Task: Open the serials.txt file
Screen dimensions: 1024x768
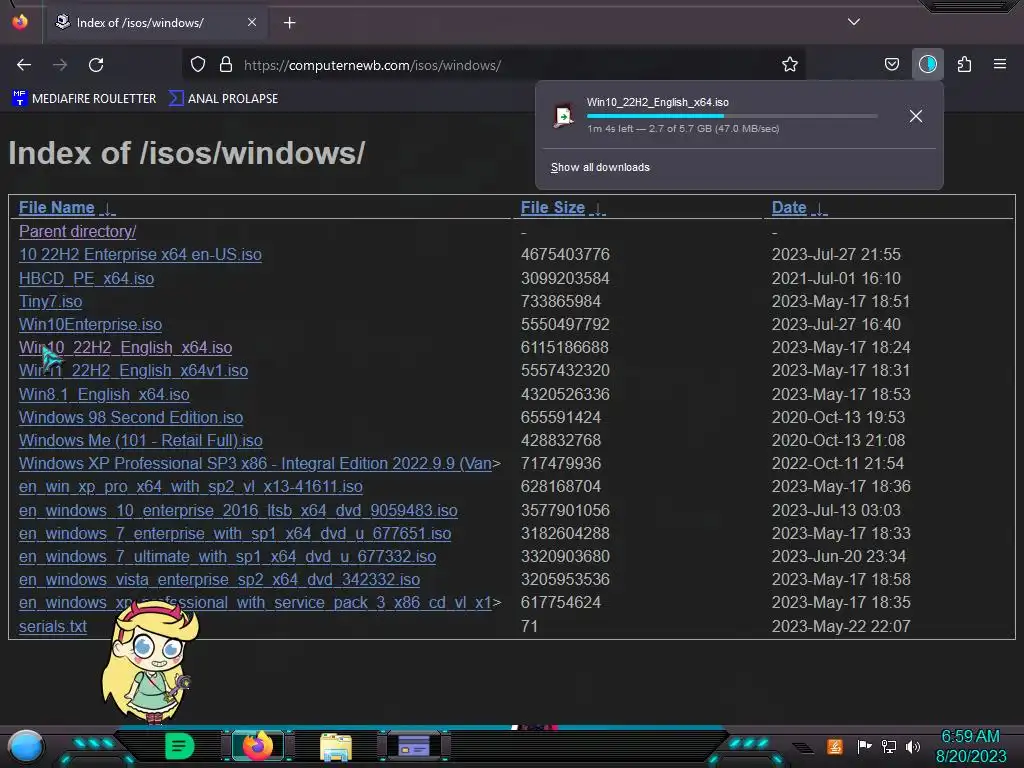Action: pyautogui.click(x=53, y=626)
